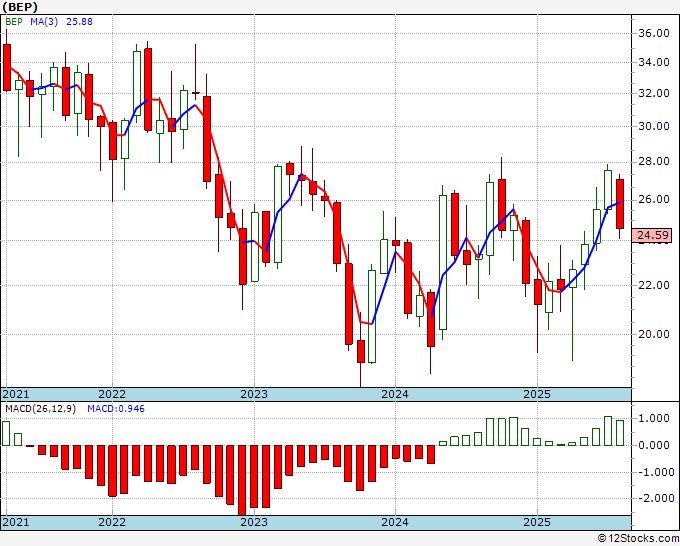
Task: Click the 34.00 price axis label
Action: (x=654, y=62)
